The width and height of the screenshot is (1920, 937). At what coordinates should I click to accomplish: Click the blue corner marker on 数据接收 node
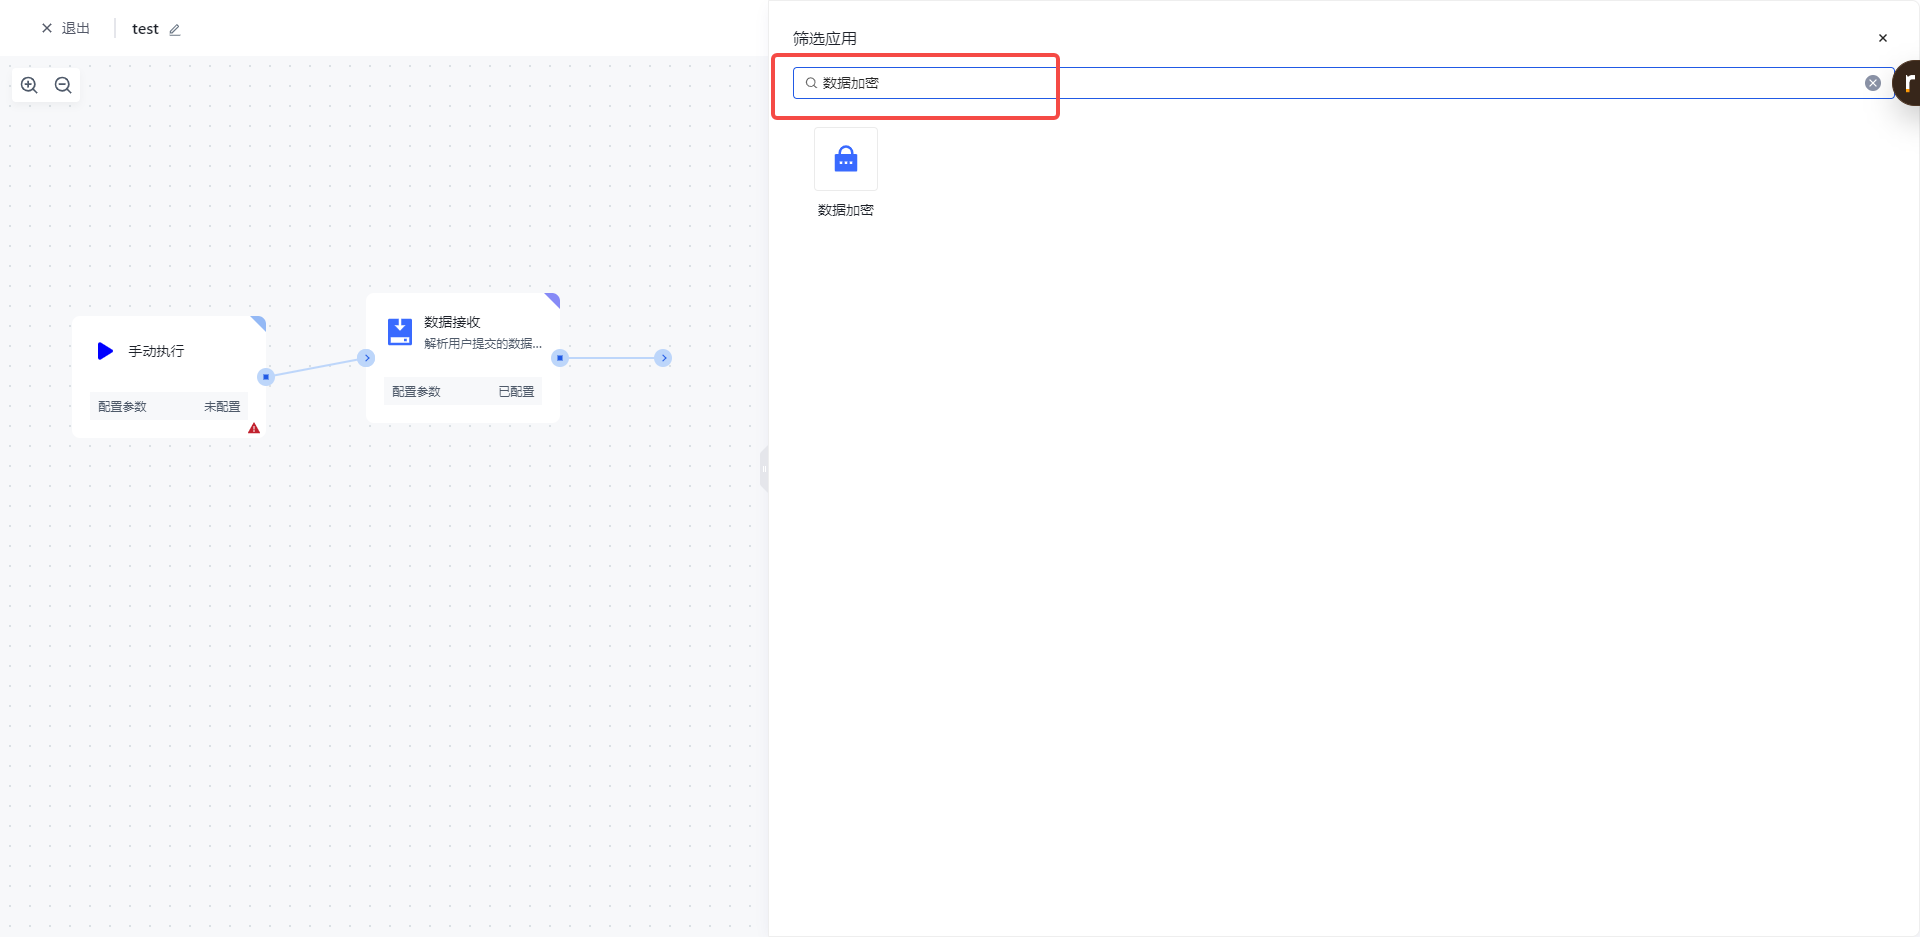pyautogui.click(x=553, y=300)
